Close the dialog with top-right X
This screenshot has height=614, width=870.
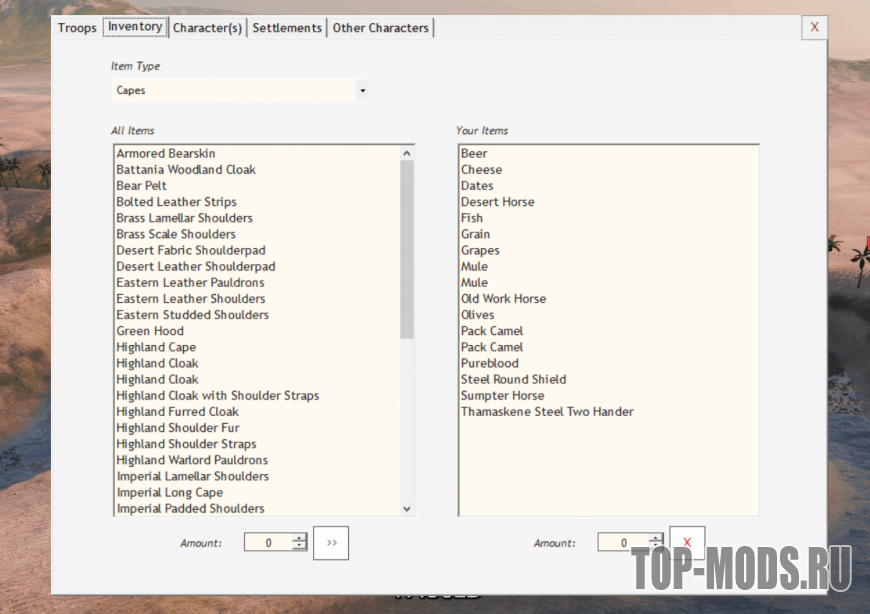(814, 27)
